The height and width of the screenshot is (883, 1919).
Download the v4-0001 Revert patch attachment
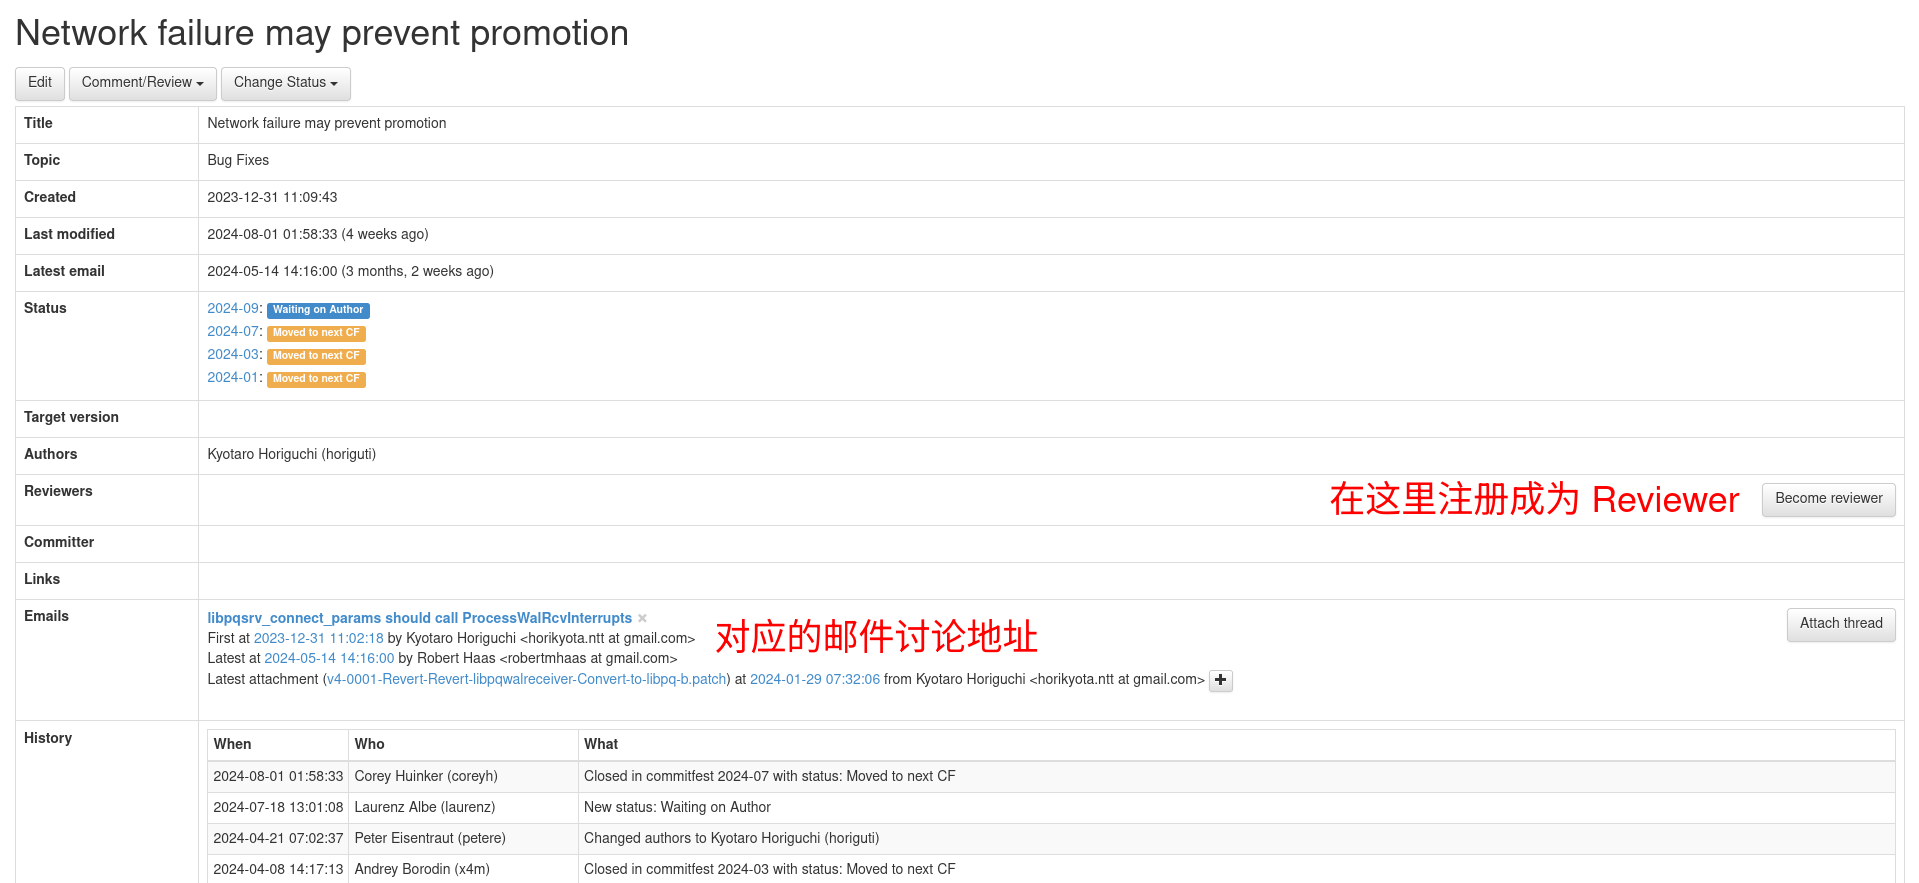click(x=527, y=680)
